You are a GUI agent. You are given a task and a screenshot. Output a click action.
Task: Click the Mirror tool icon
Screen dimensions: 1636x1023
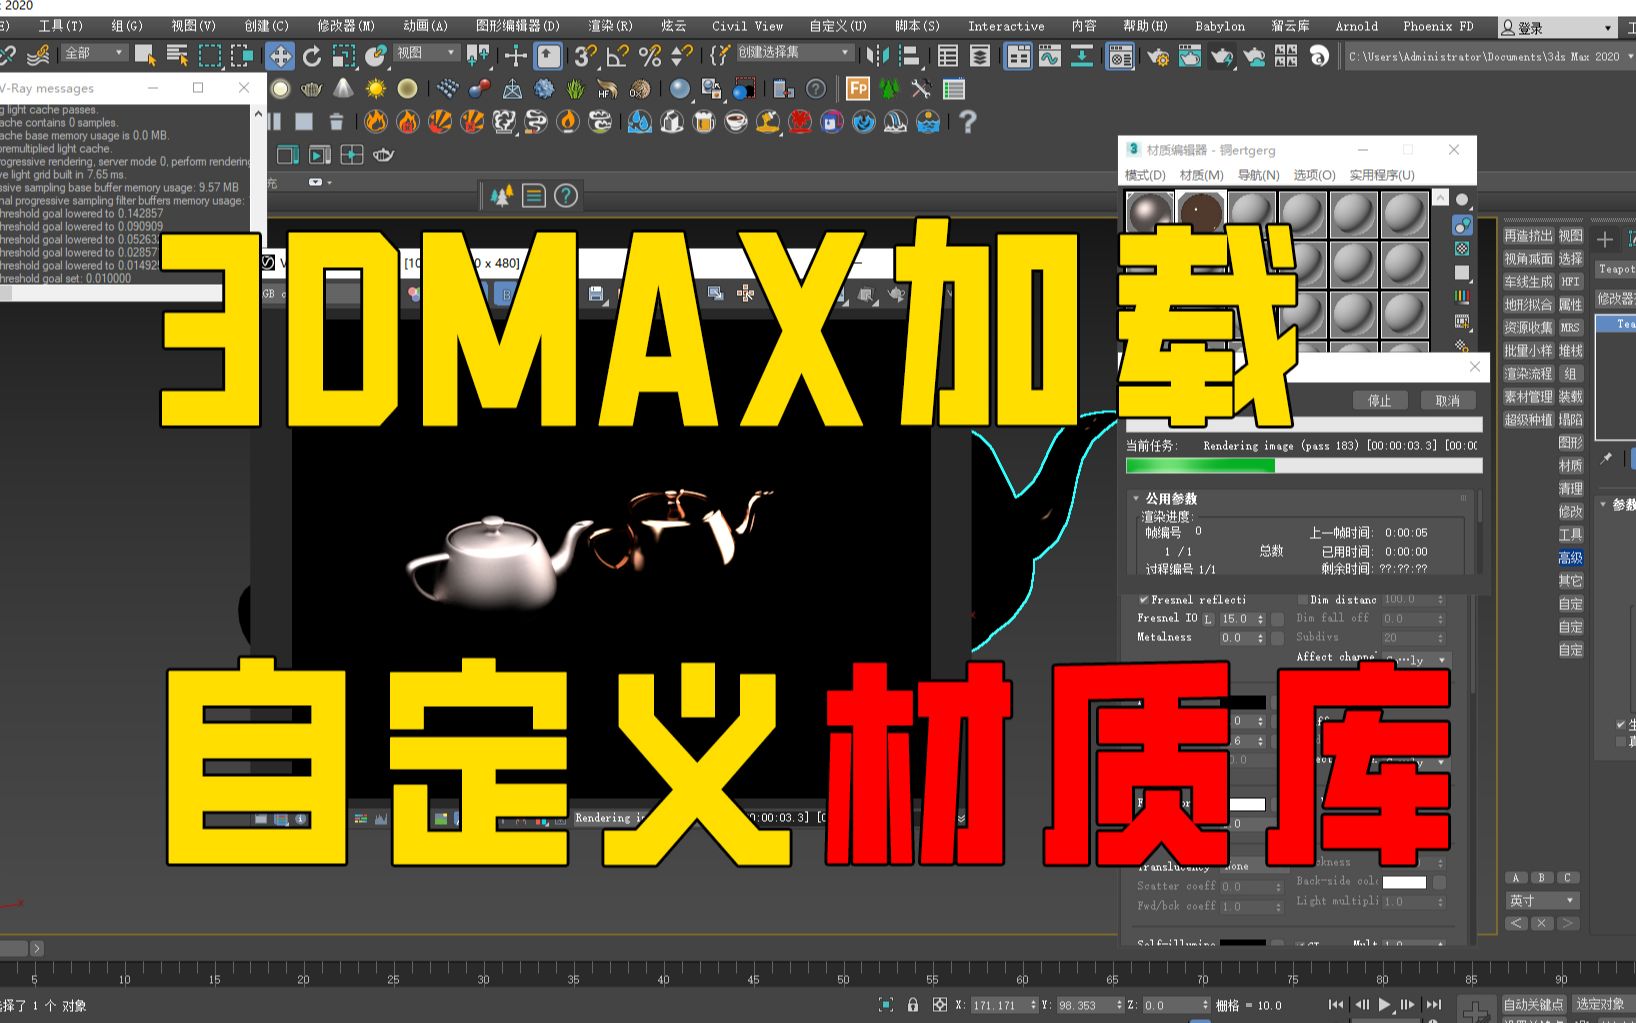[x=877, y=56]
